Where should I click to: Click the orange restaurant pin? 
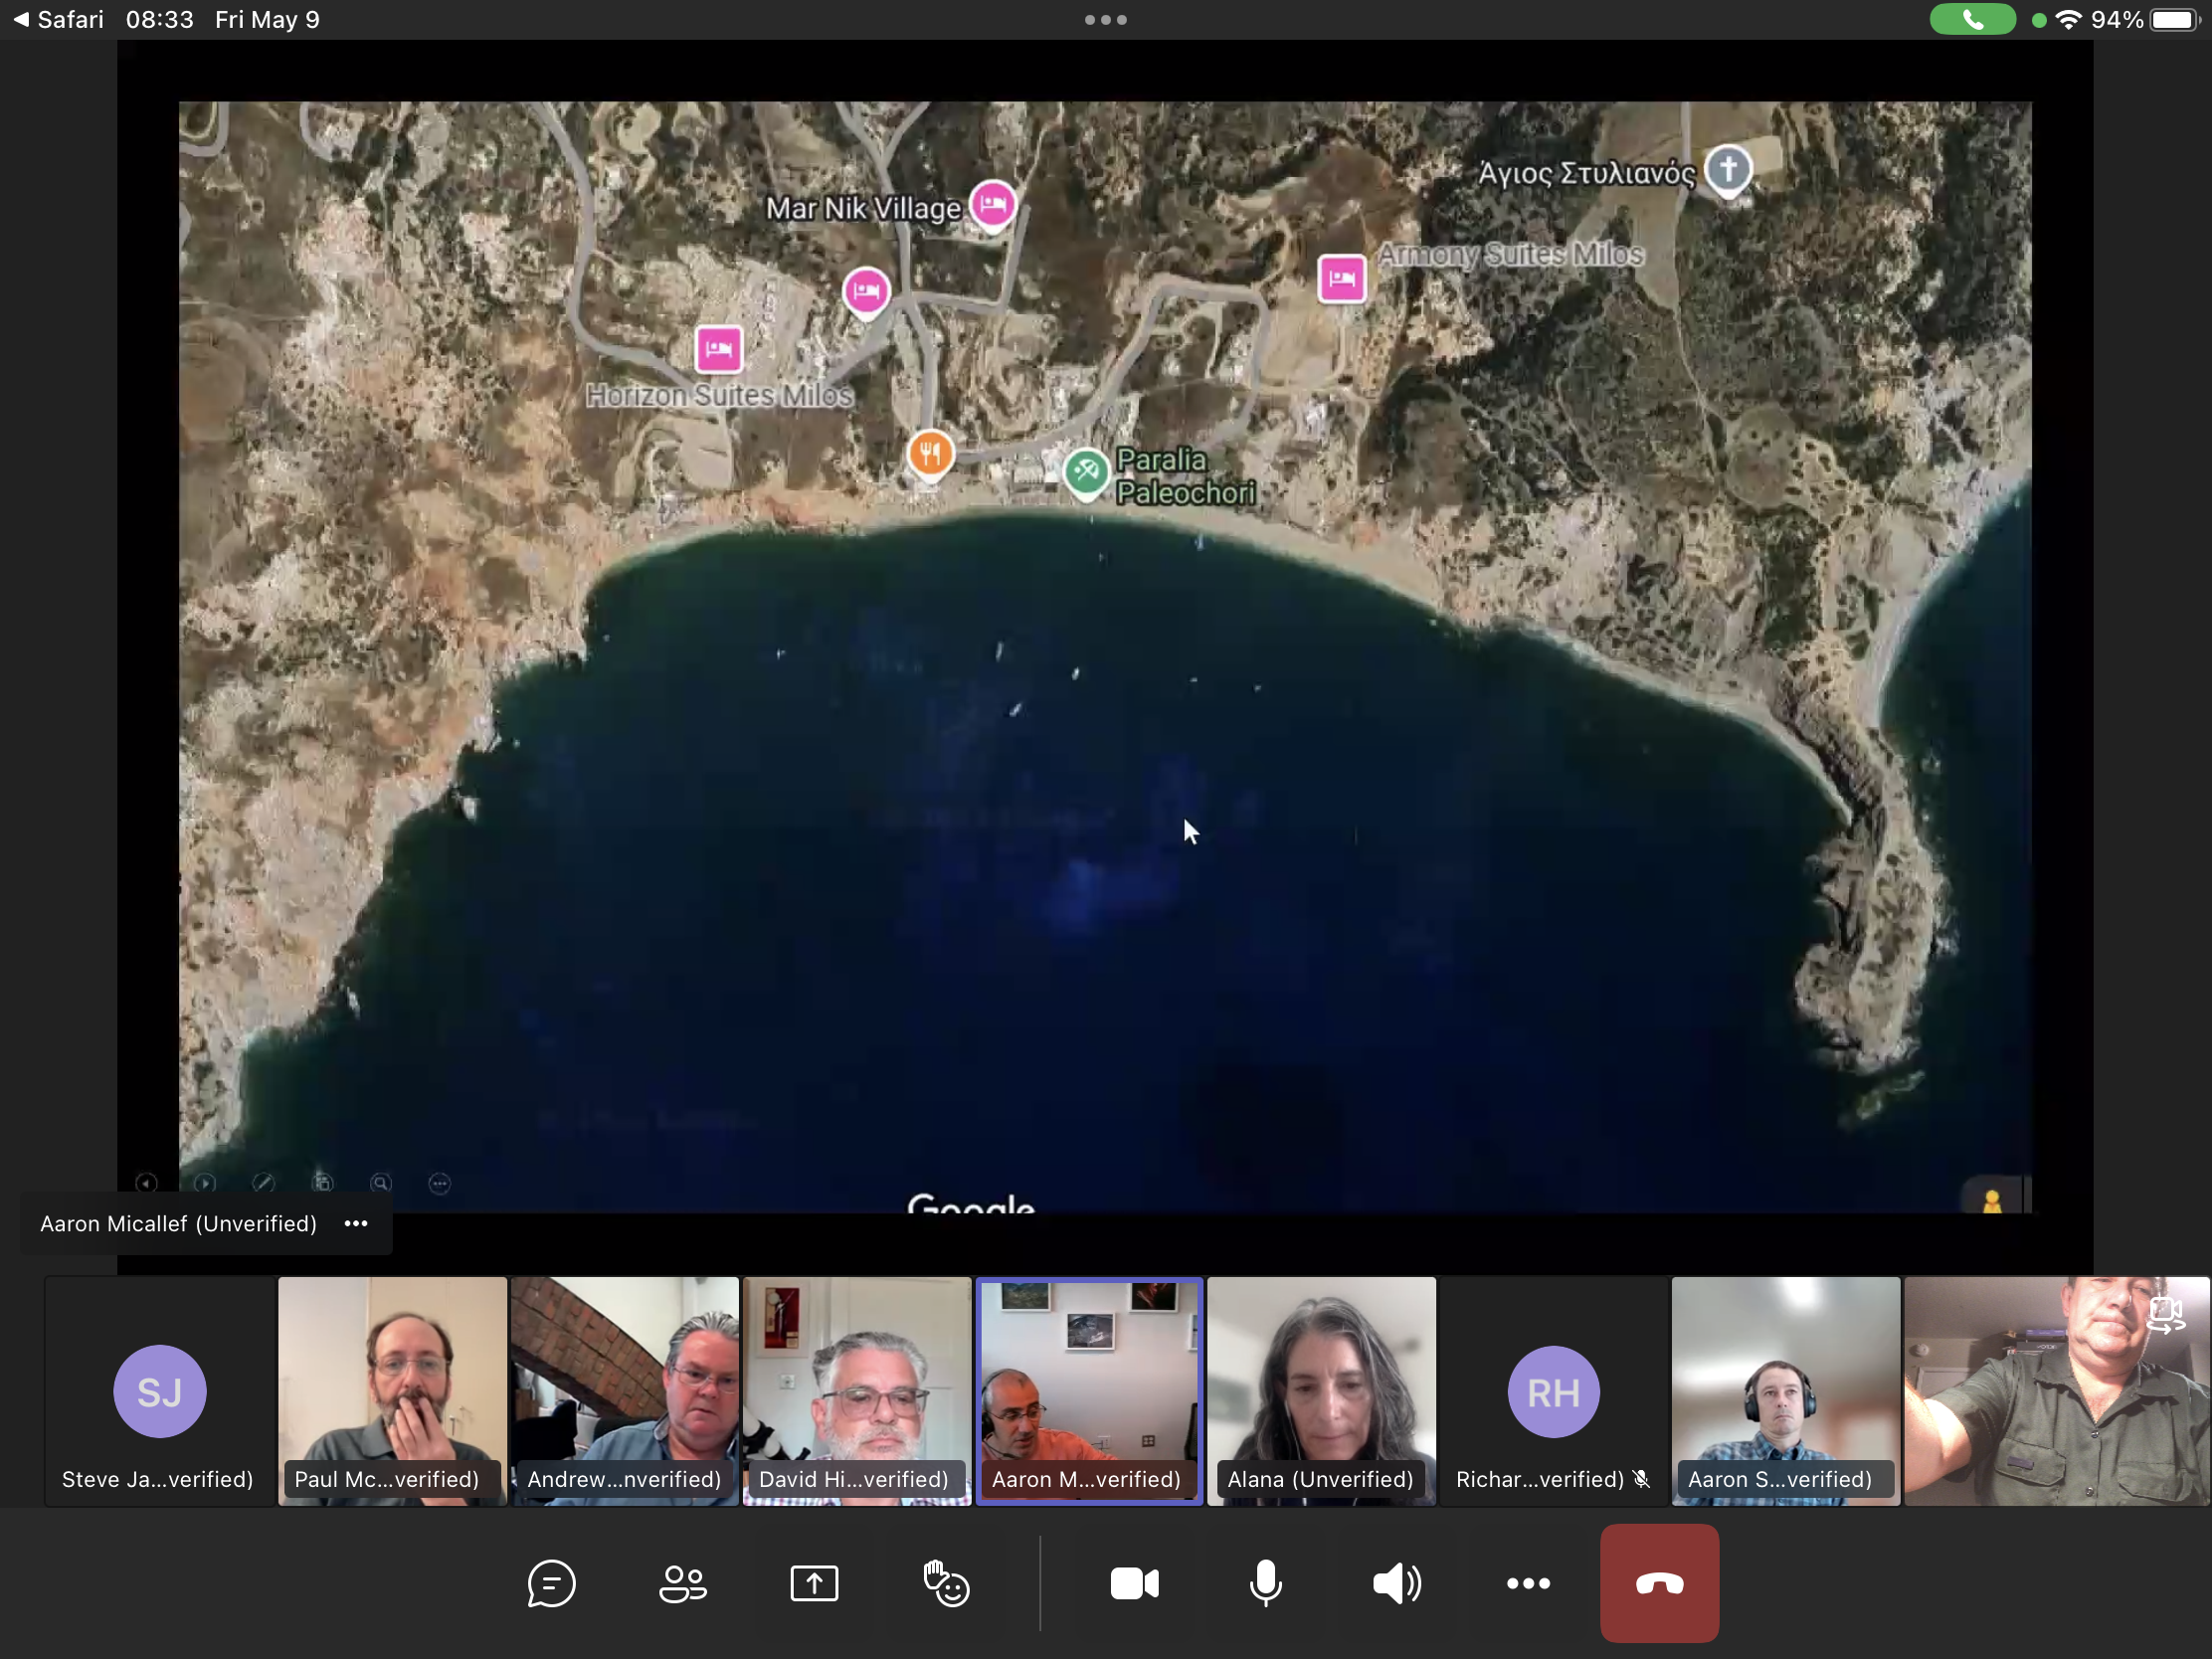(x=930, y=455)
